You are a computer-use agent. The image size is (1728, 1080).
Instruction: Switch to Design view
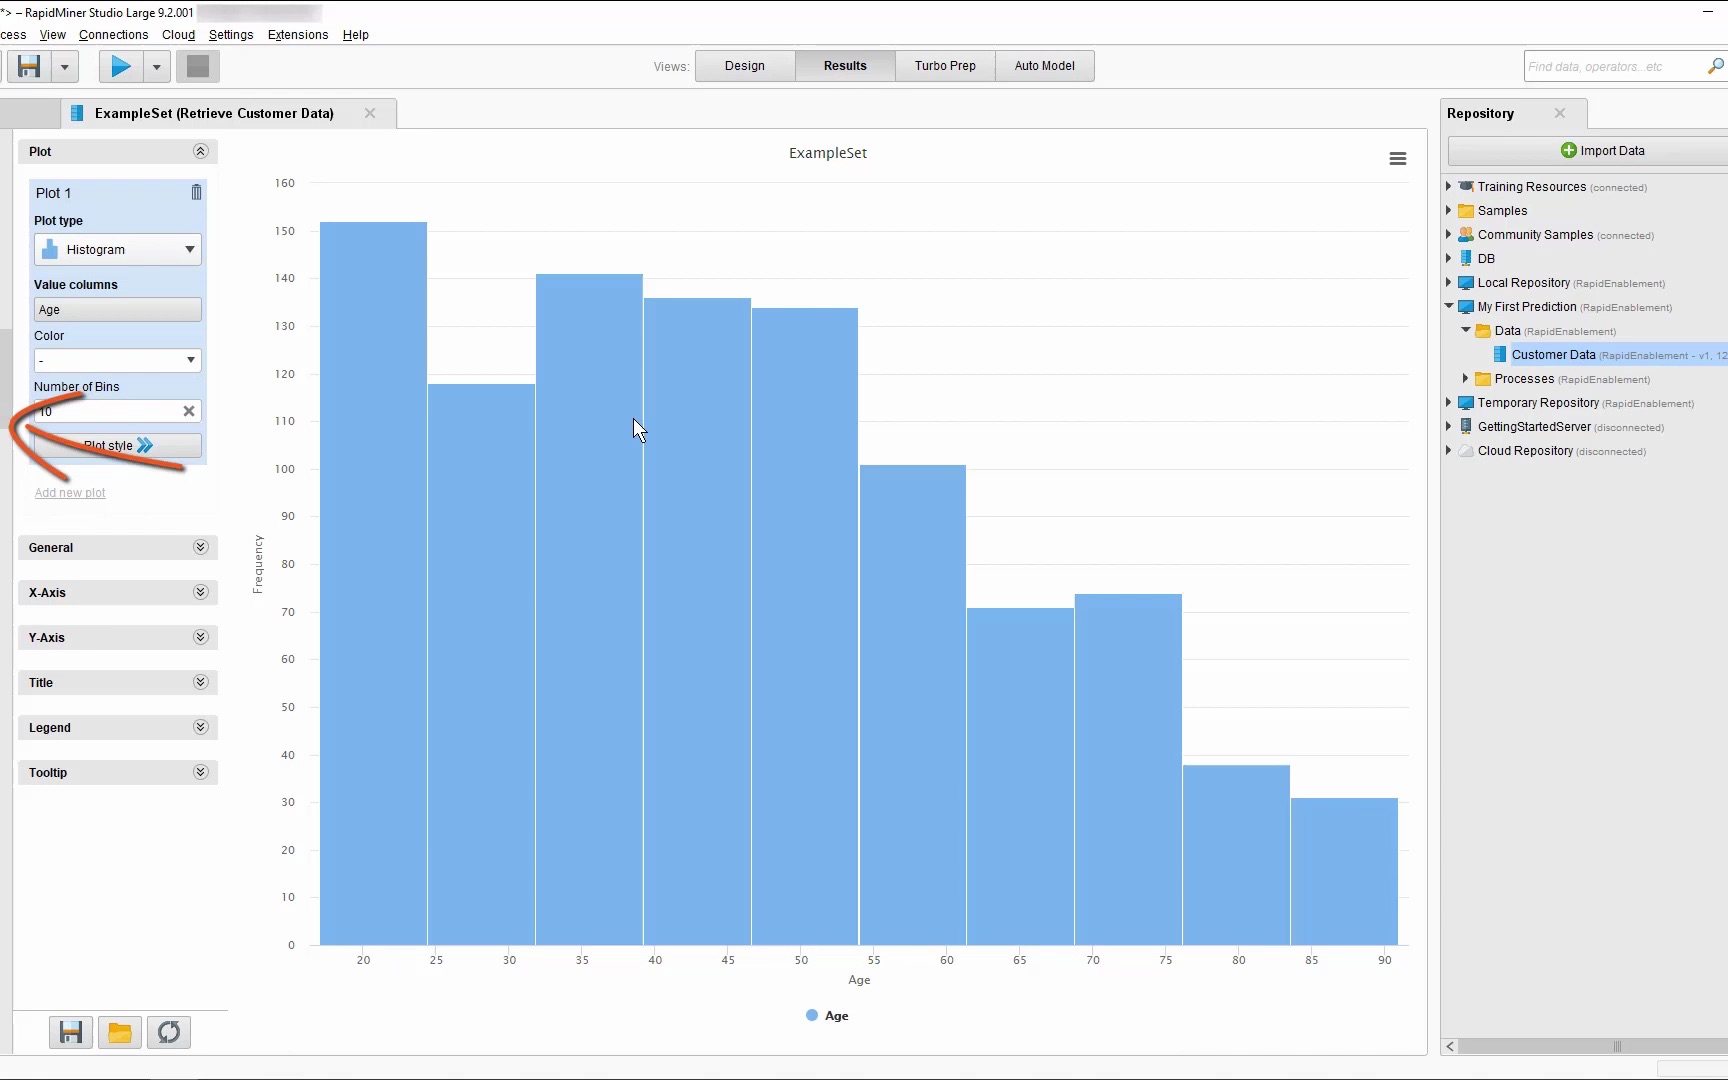(745, 66)
